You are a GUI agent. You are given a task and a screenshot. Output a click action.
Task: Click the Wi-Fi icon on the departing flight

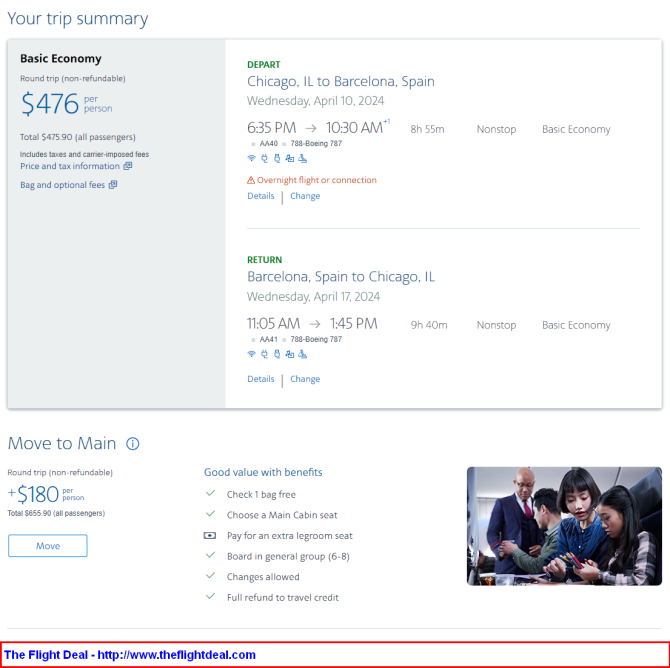251,158
